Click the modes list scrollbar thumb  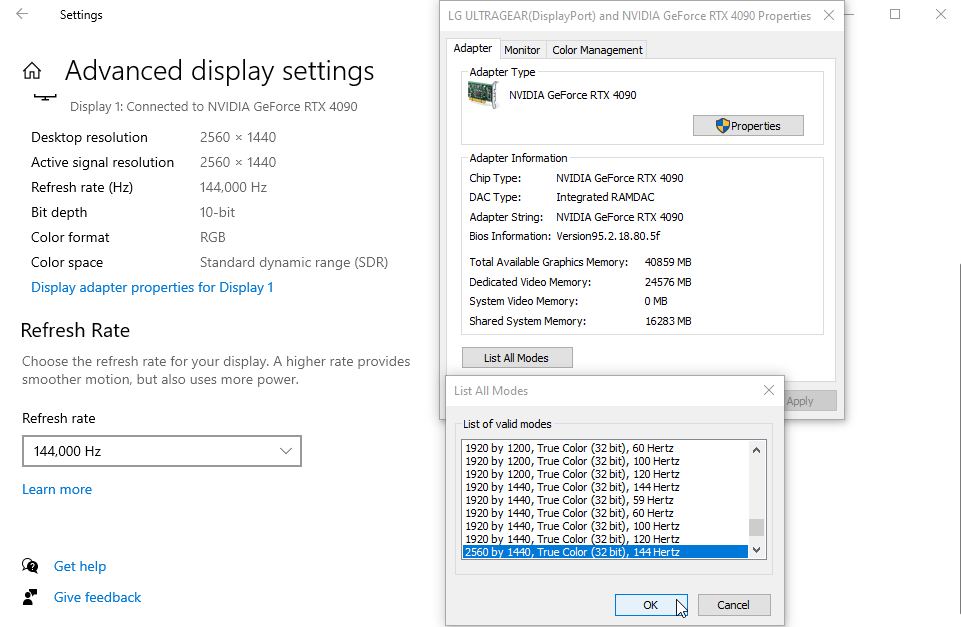(x=756, y=527)
